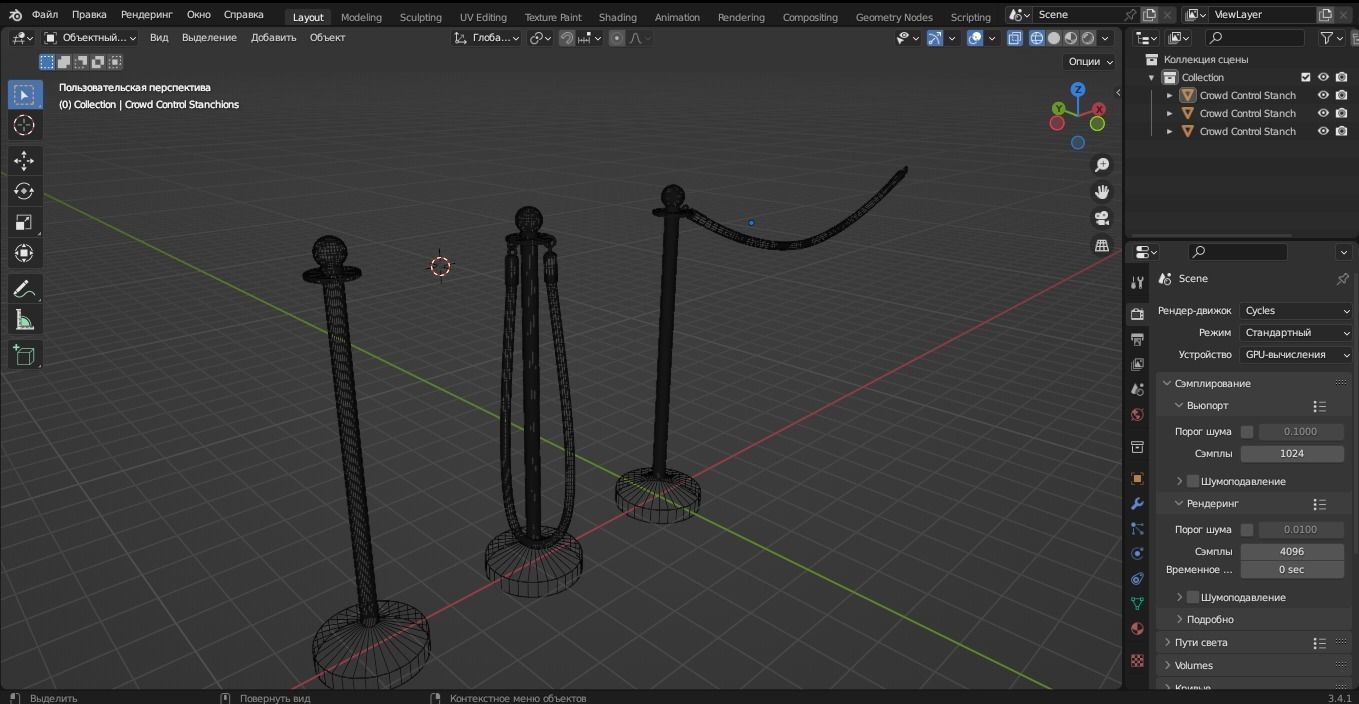The height and width of the screenshot is (704, 1359).
Task: Select the 3D Cursor tool
Action: click(25, 125)
